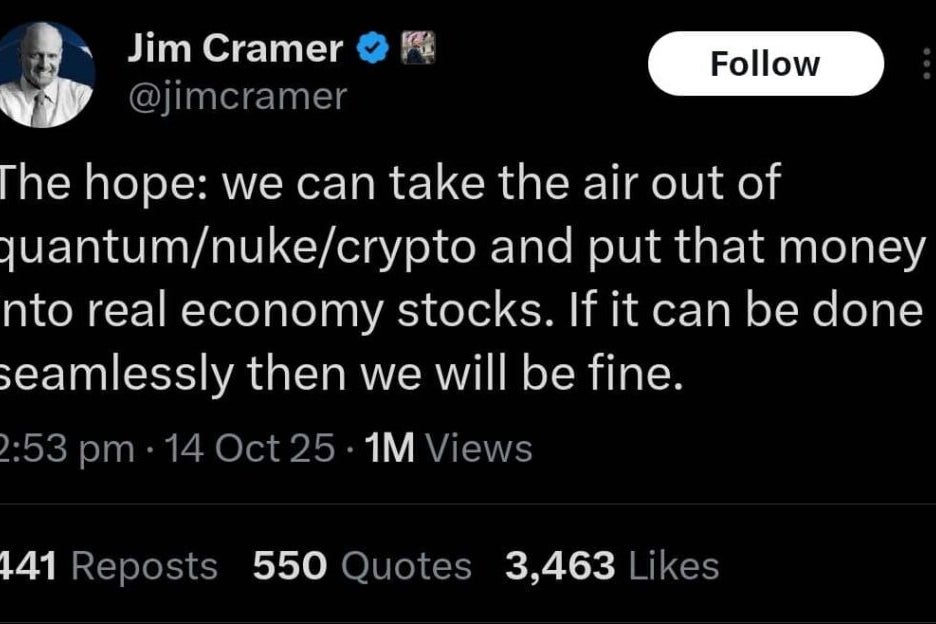Open the 550 Quotes list
The image size is (936, 624).
[362, 567]
